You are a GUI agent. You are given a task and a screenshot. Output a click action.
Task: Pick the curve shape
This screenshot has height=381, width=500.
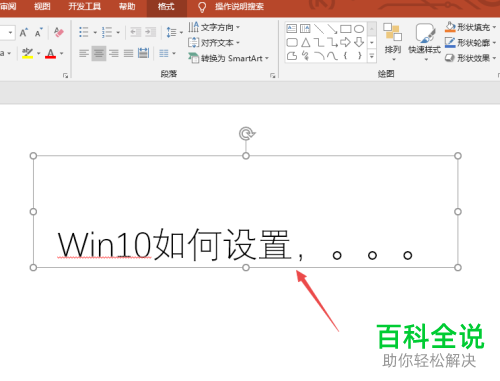click(332, 56)
